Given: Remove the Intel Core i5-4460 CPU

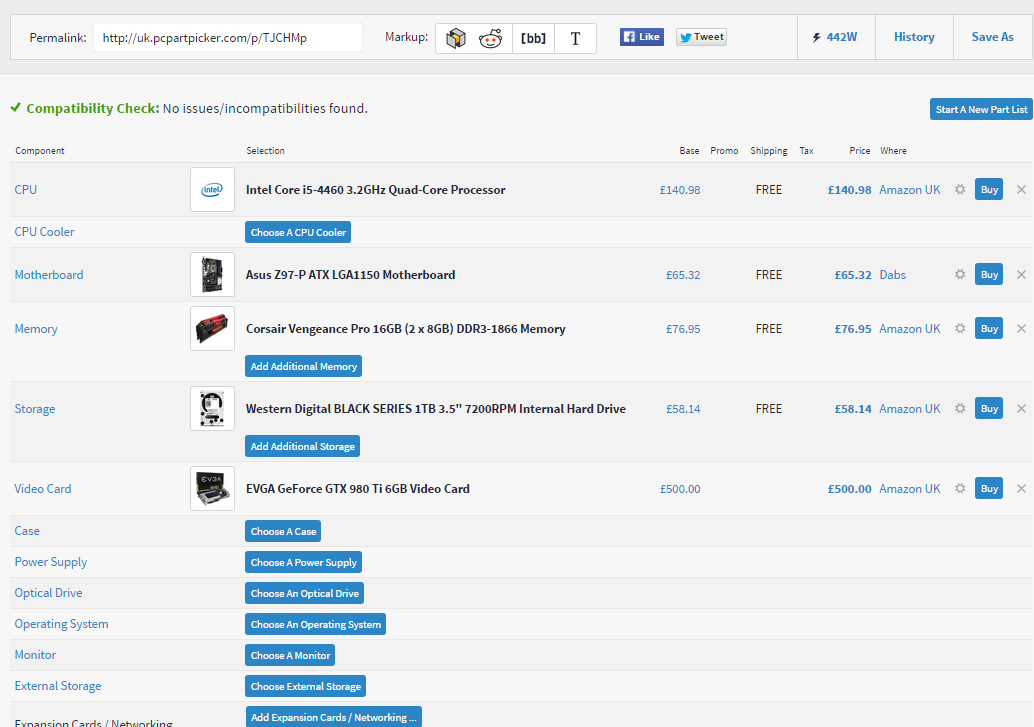Looking at the screenshot, I should (x=1021, y=189).
